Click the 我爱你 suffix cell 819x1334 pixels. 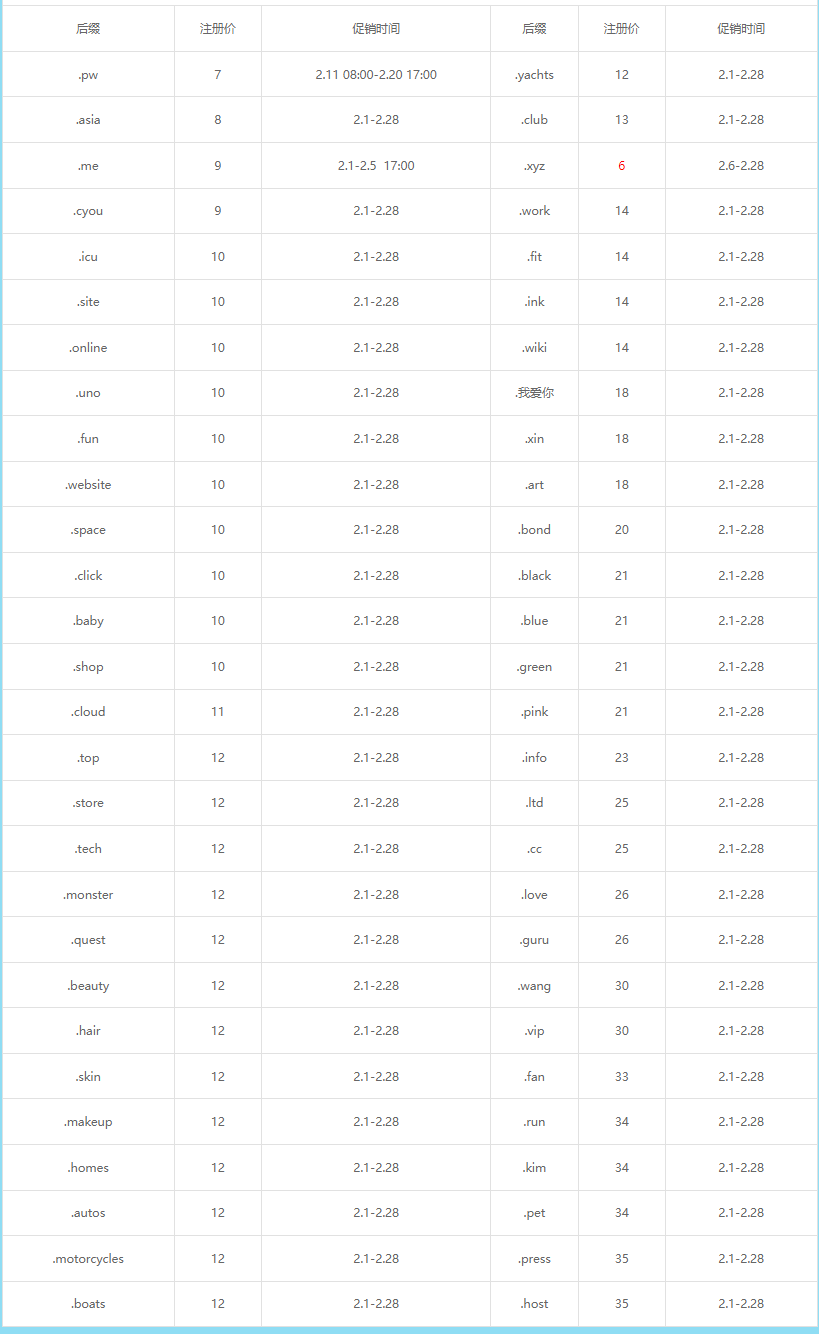534,393
